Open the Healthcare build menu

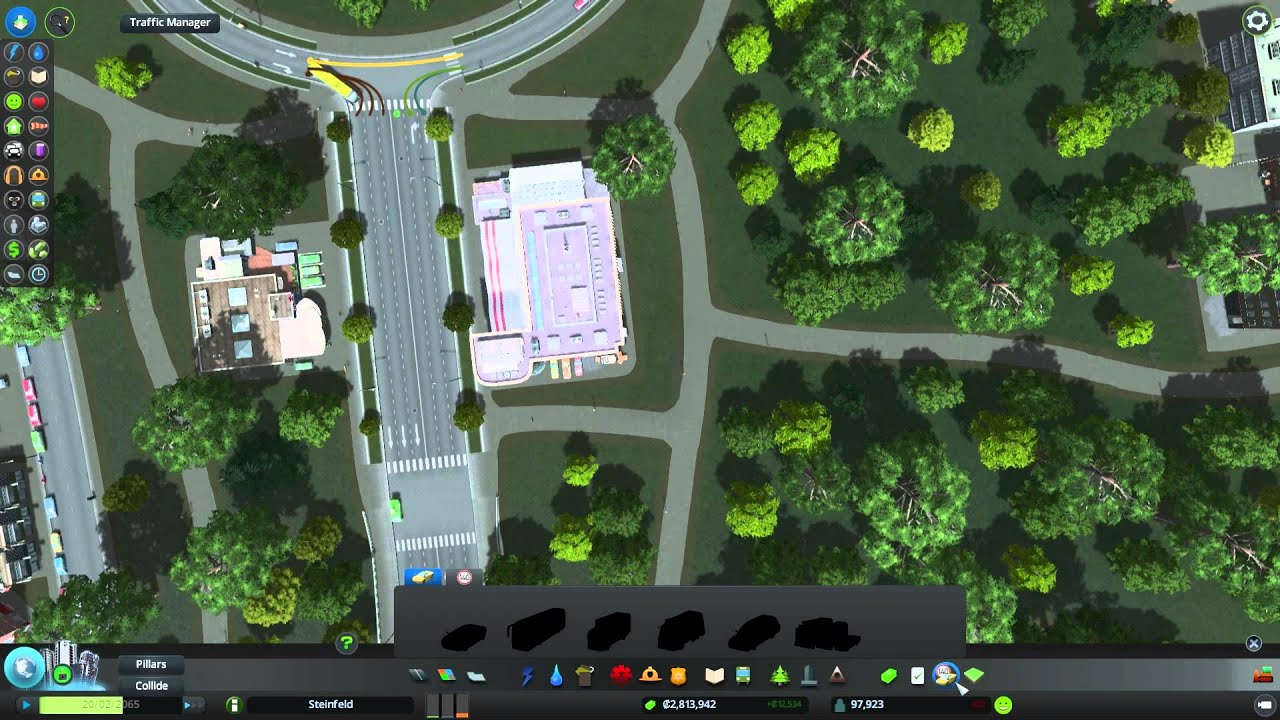621,676
